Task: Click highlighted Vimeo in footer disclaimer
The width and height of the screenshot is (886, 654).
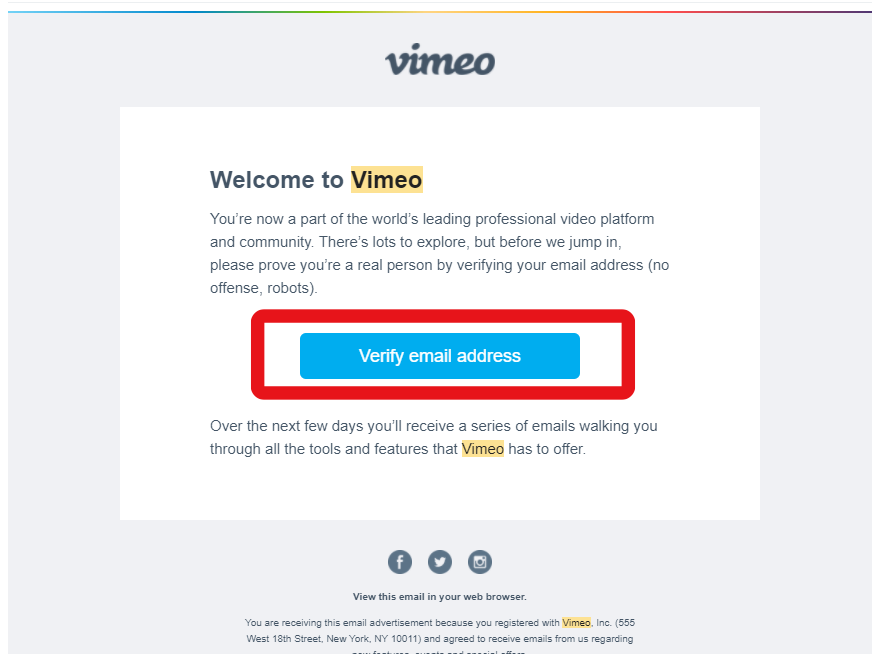Action: click(x=576, y=622)
